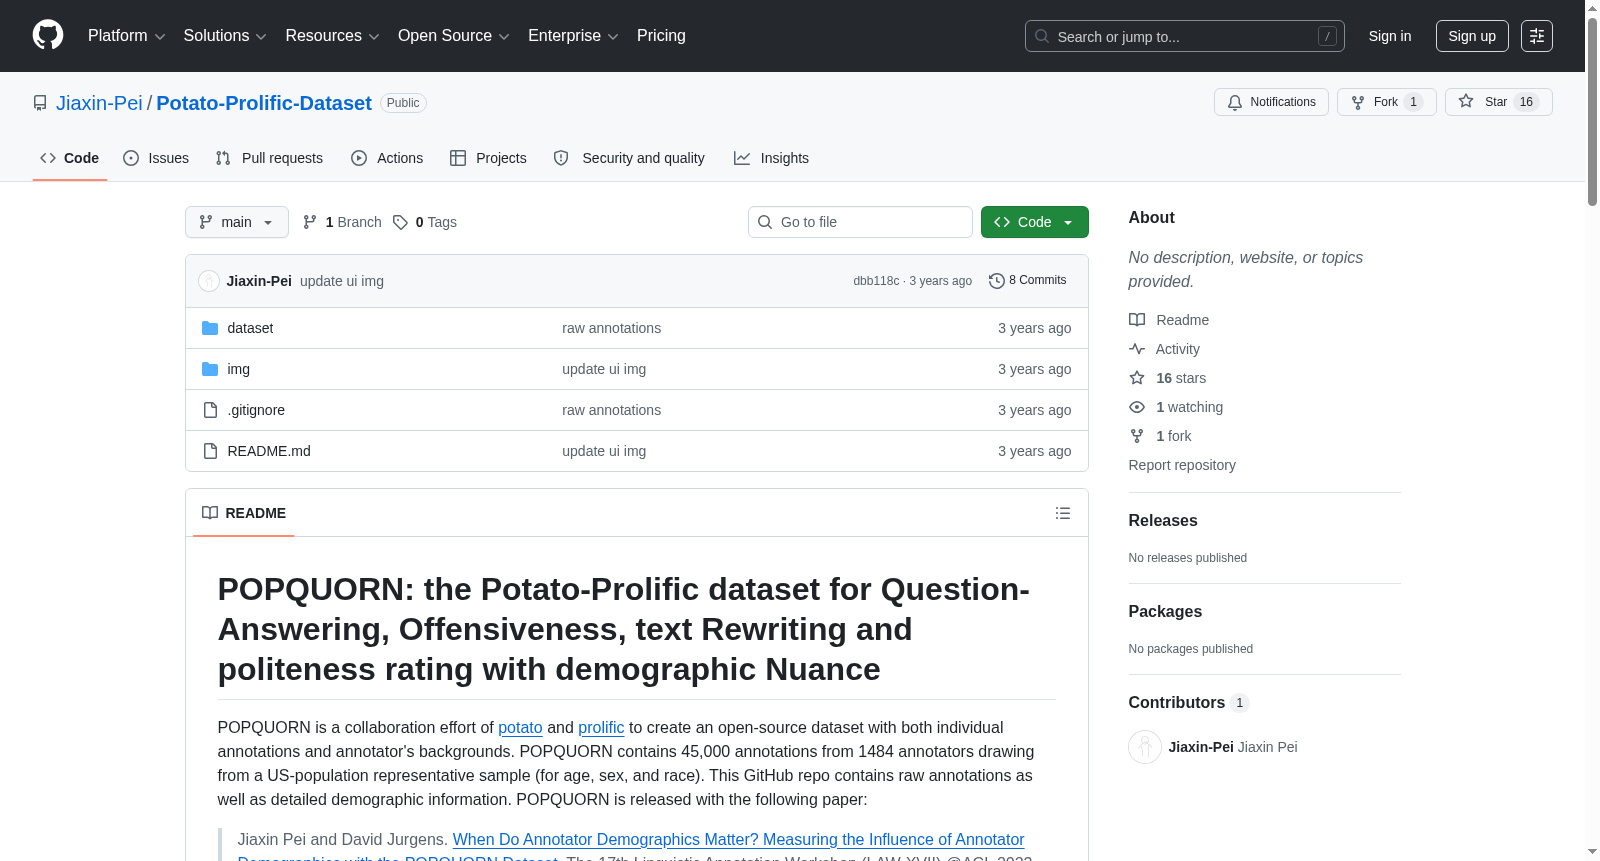This screenshot has width=1600, height=861.
Task: Open the Actions tab
Action: coord(387,158)
